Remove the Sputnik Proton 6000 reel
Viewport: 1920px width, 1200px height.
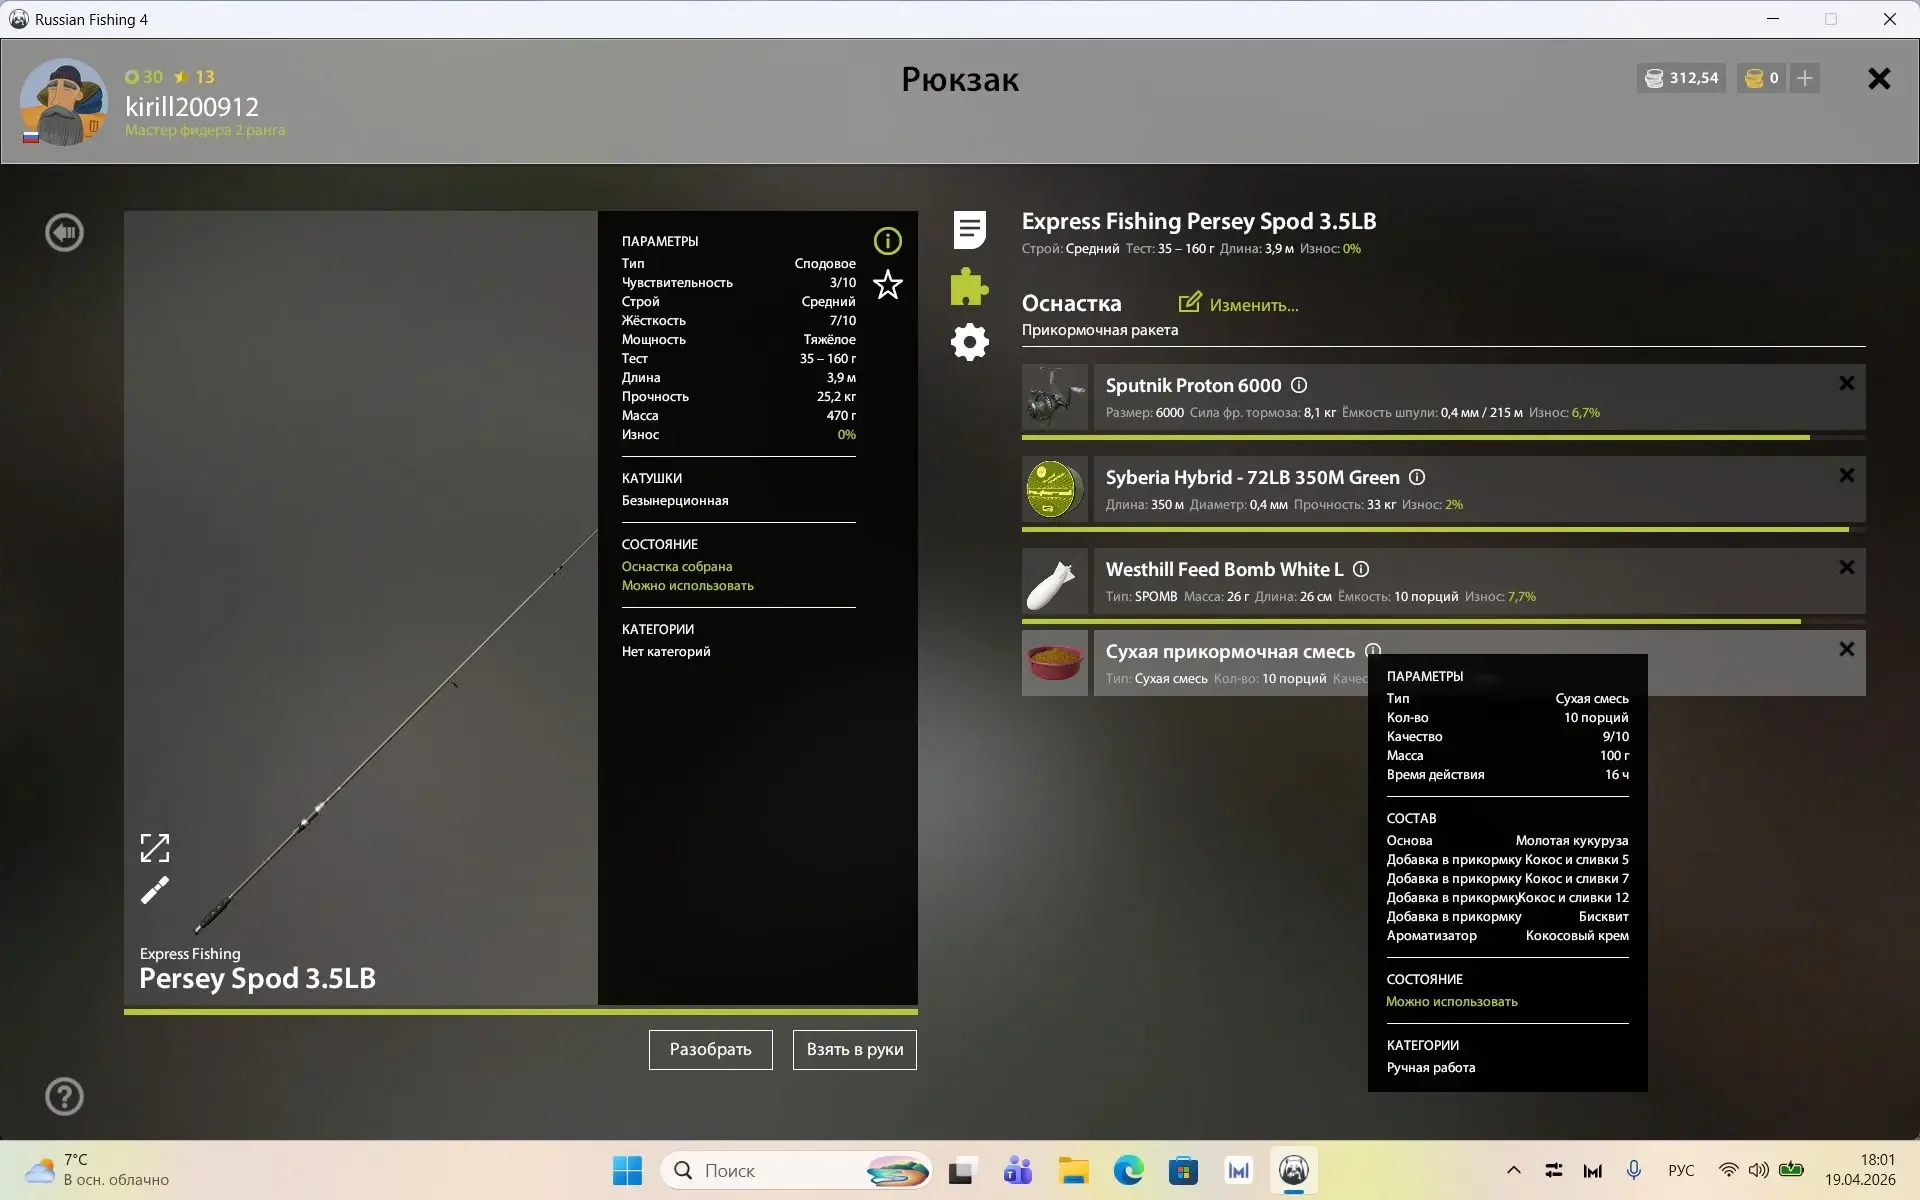pyautogui.click(x=1846, y=384)
